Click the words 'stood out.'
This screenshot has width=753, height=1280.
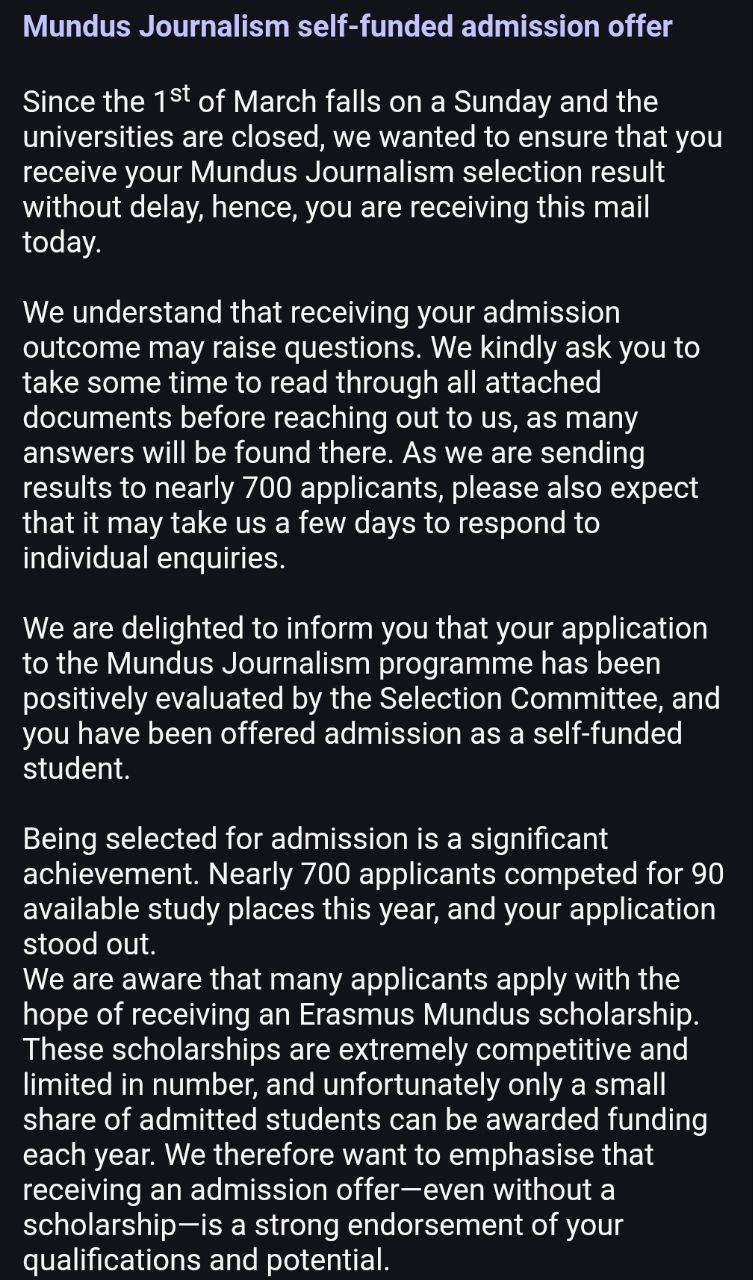(x=87, y=944)
